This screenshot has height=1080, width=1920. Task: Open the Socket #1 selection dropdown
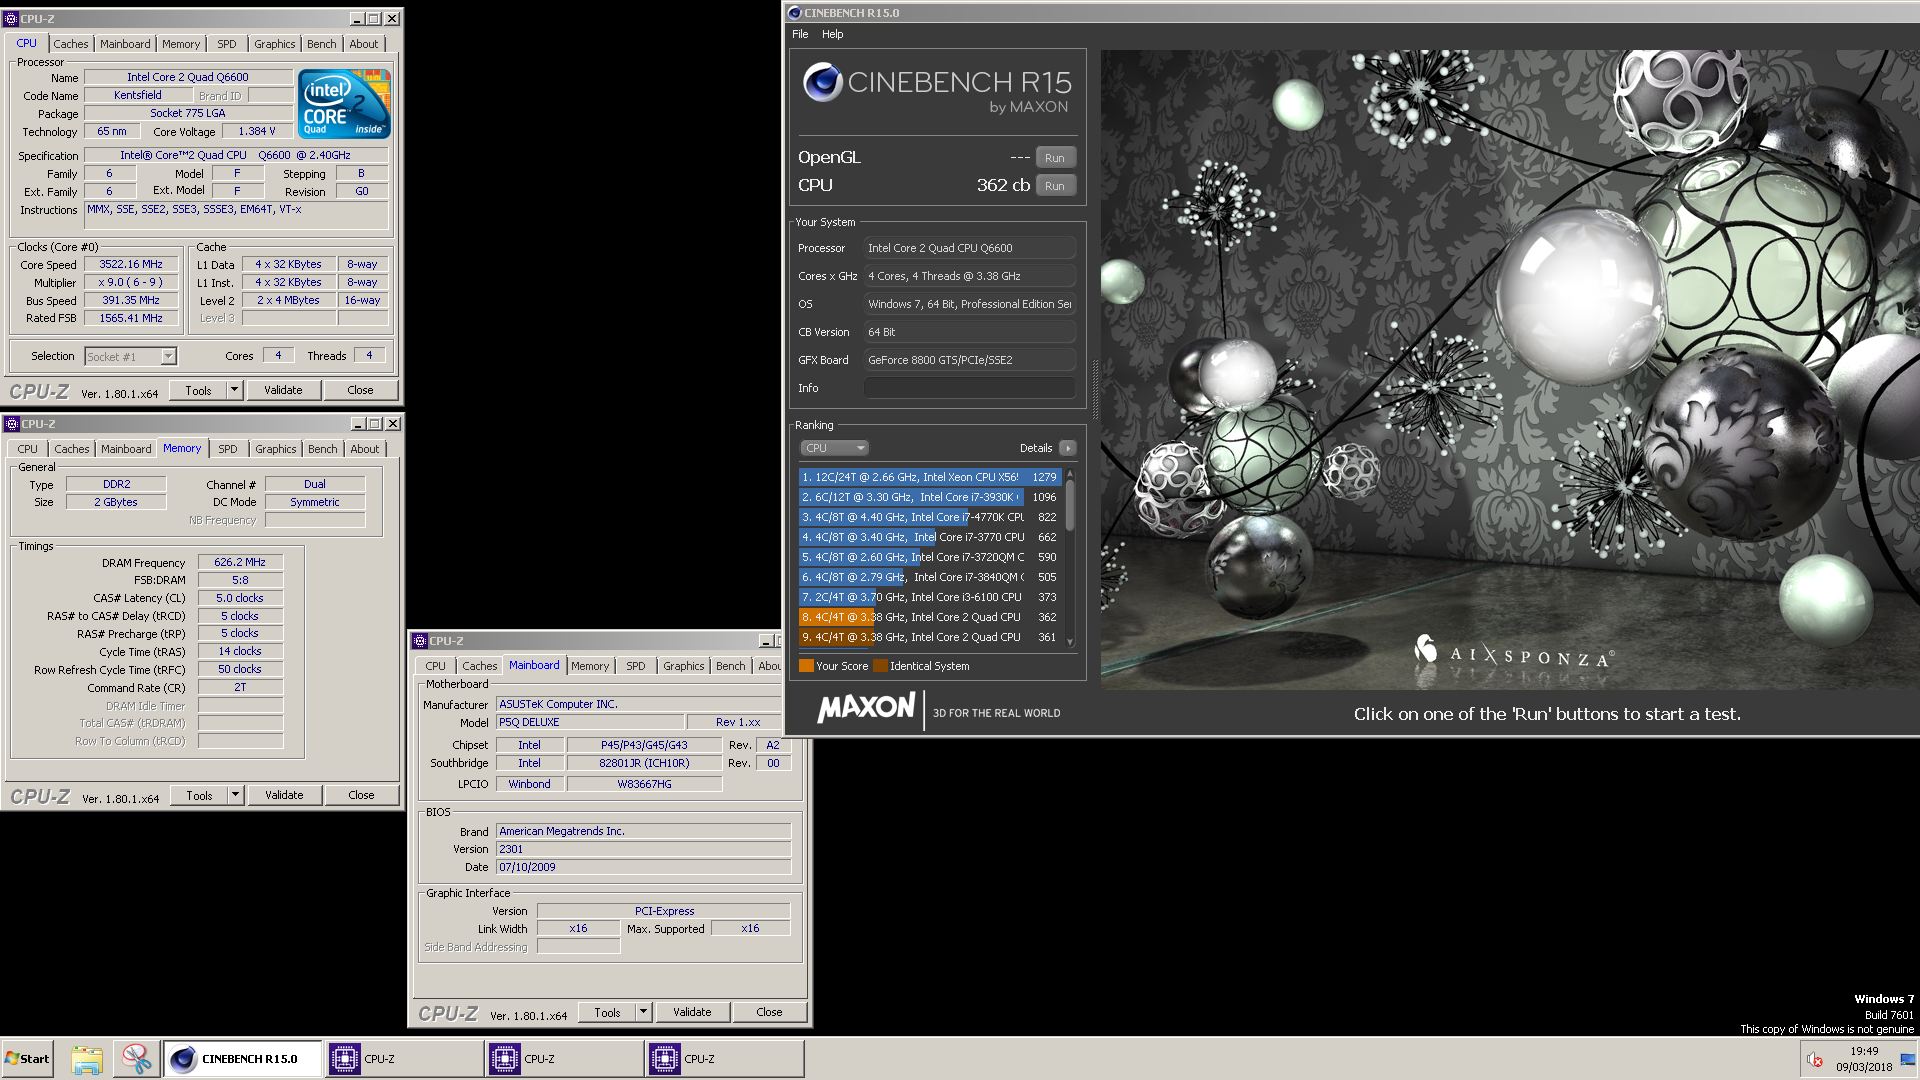coord(130,356)
